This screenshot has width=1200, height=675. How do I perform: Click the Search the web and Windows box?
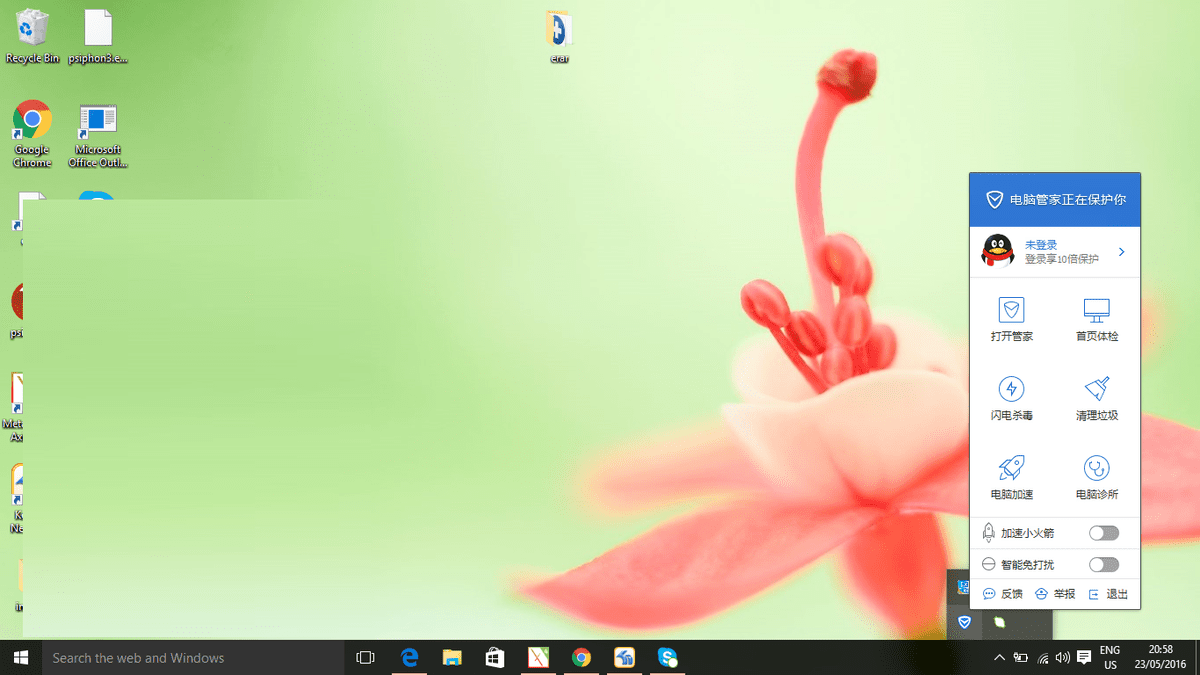click(190, 657)
